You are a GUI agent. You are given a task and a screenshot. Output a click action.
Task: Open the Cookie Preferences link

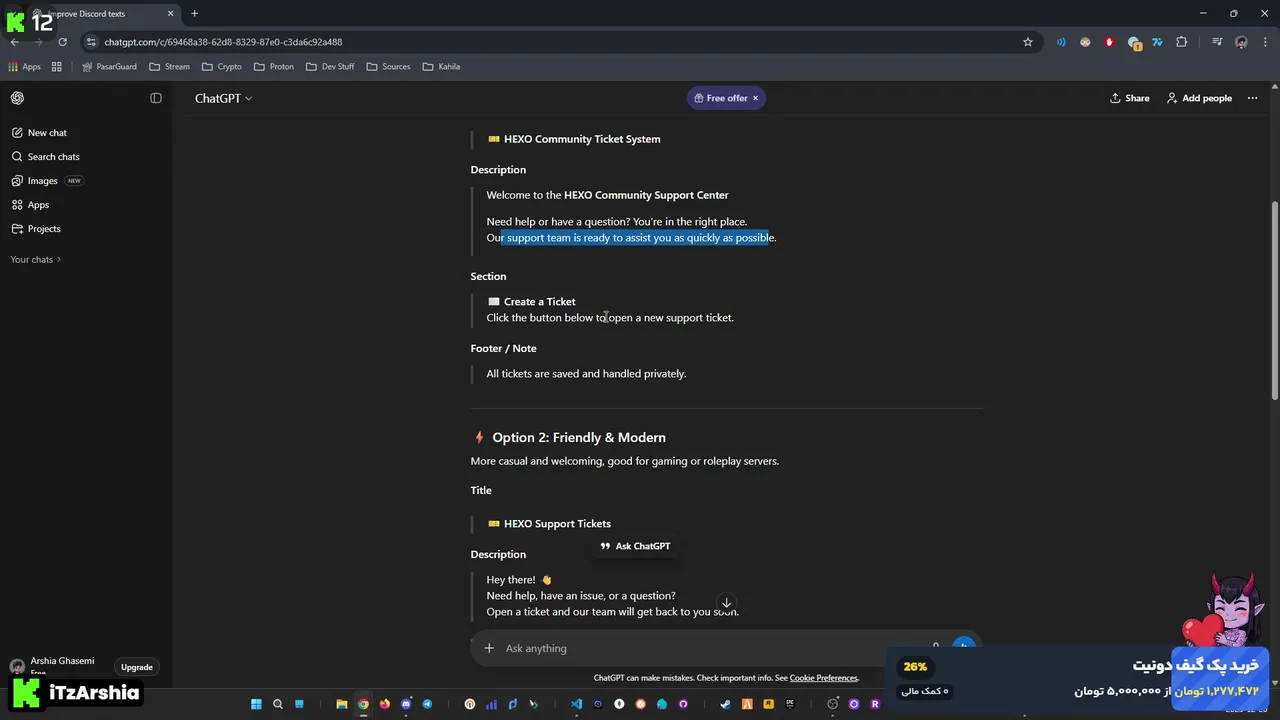click(x=823, y=678)
